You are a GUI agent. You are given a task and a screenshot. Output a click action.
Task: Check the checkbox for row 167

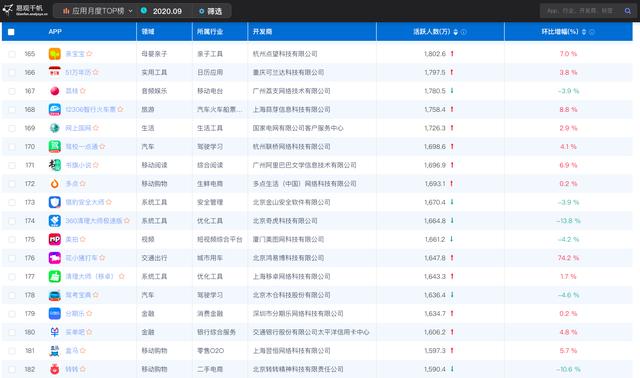[x=12, y=91]
